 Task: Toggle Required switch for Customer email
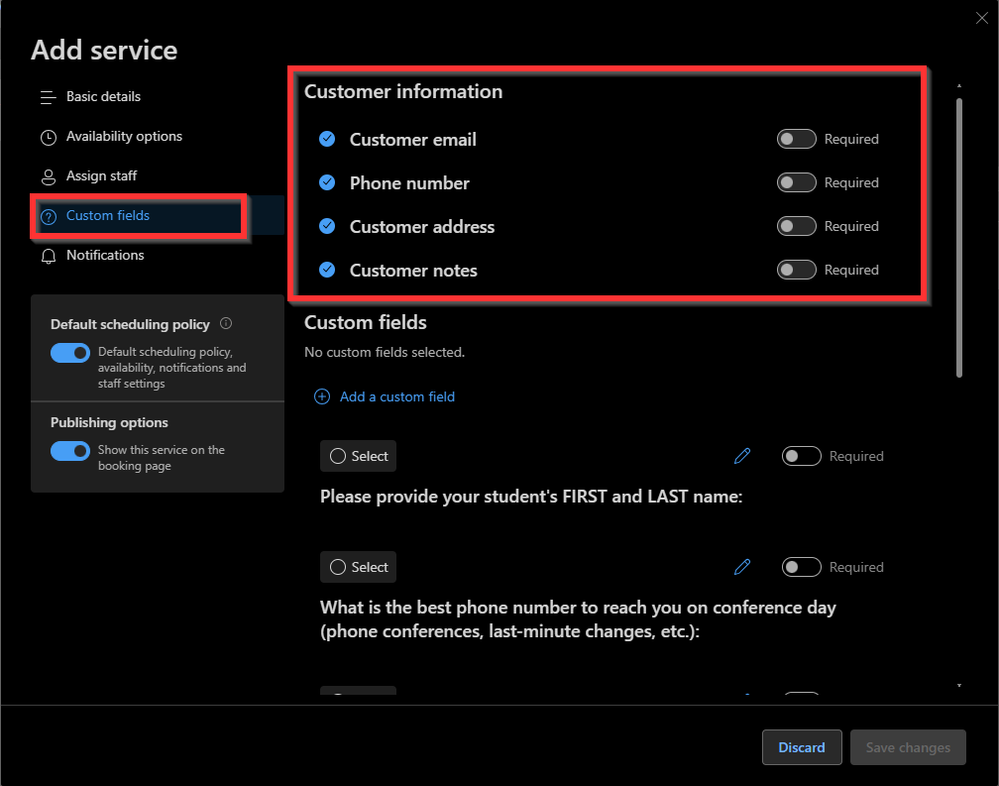(x=797, y=139)
